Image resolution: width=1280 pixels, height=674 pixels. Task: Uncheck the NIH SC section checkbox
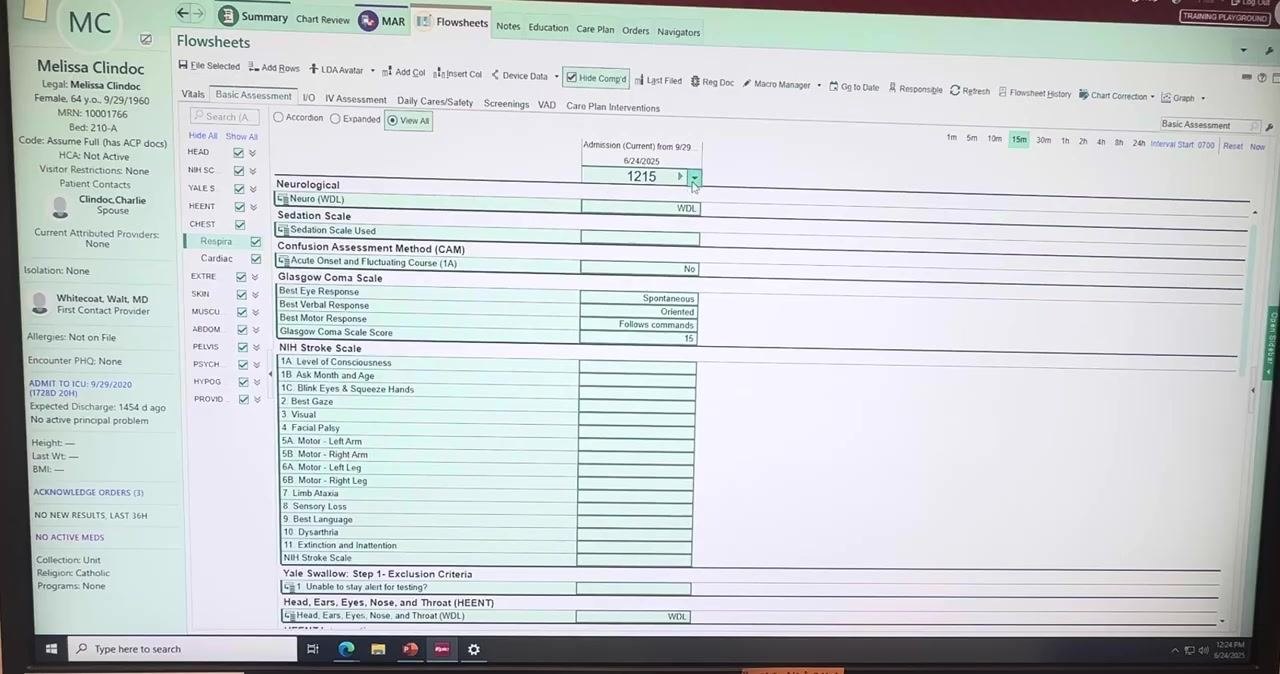coord(238,171)
